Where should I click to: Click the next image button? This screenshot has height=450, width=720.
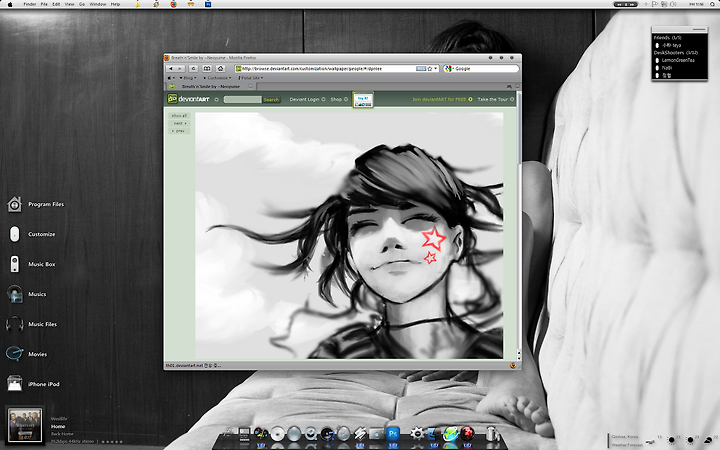pyautogui.click(x=179, y=123)
